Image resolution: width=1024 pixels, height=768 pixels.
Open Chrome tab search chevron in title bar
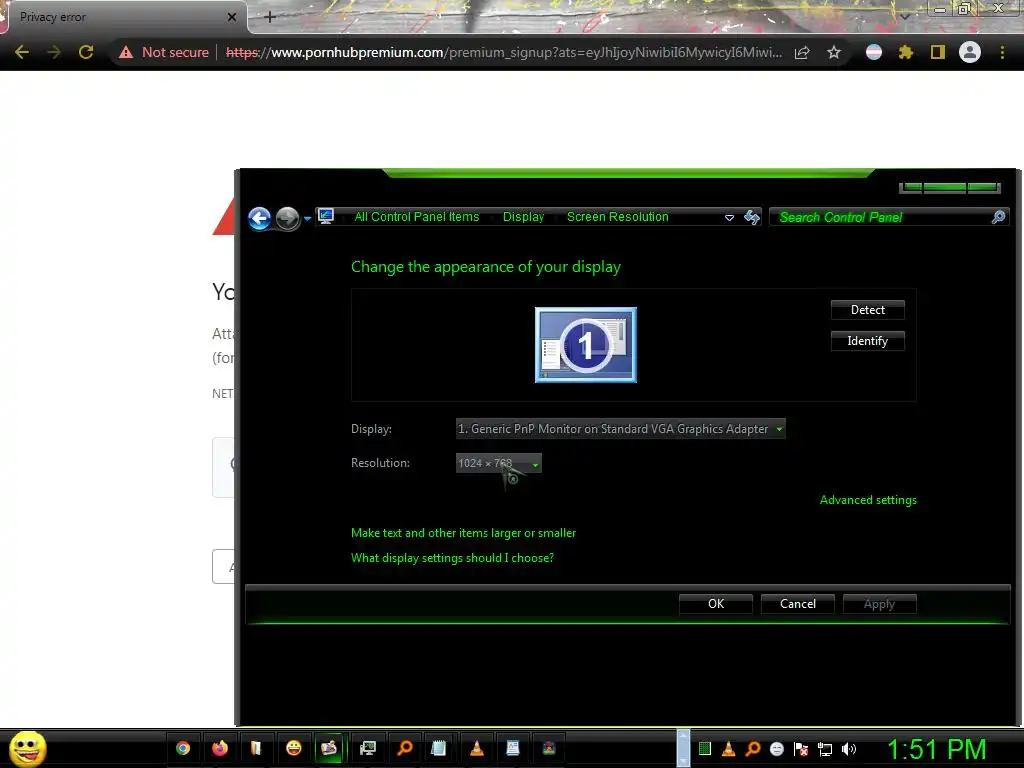point(904,16)
